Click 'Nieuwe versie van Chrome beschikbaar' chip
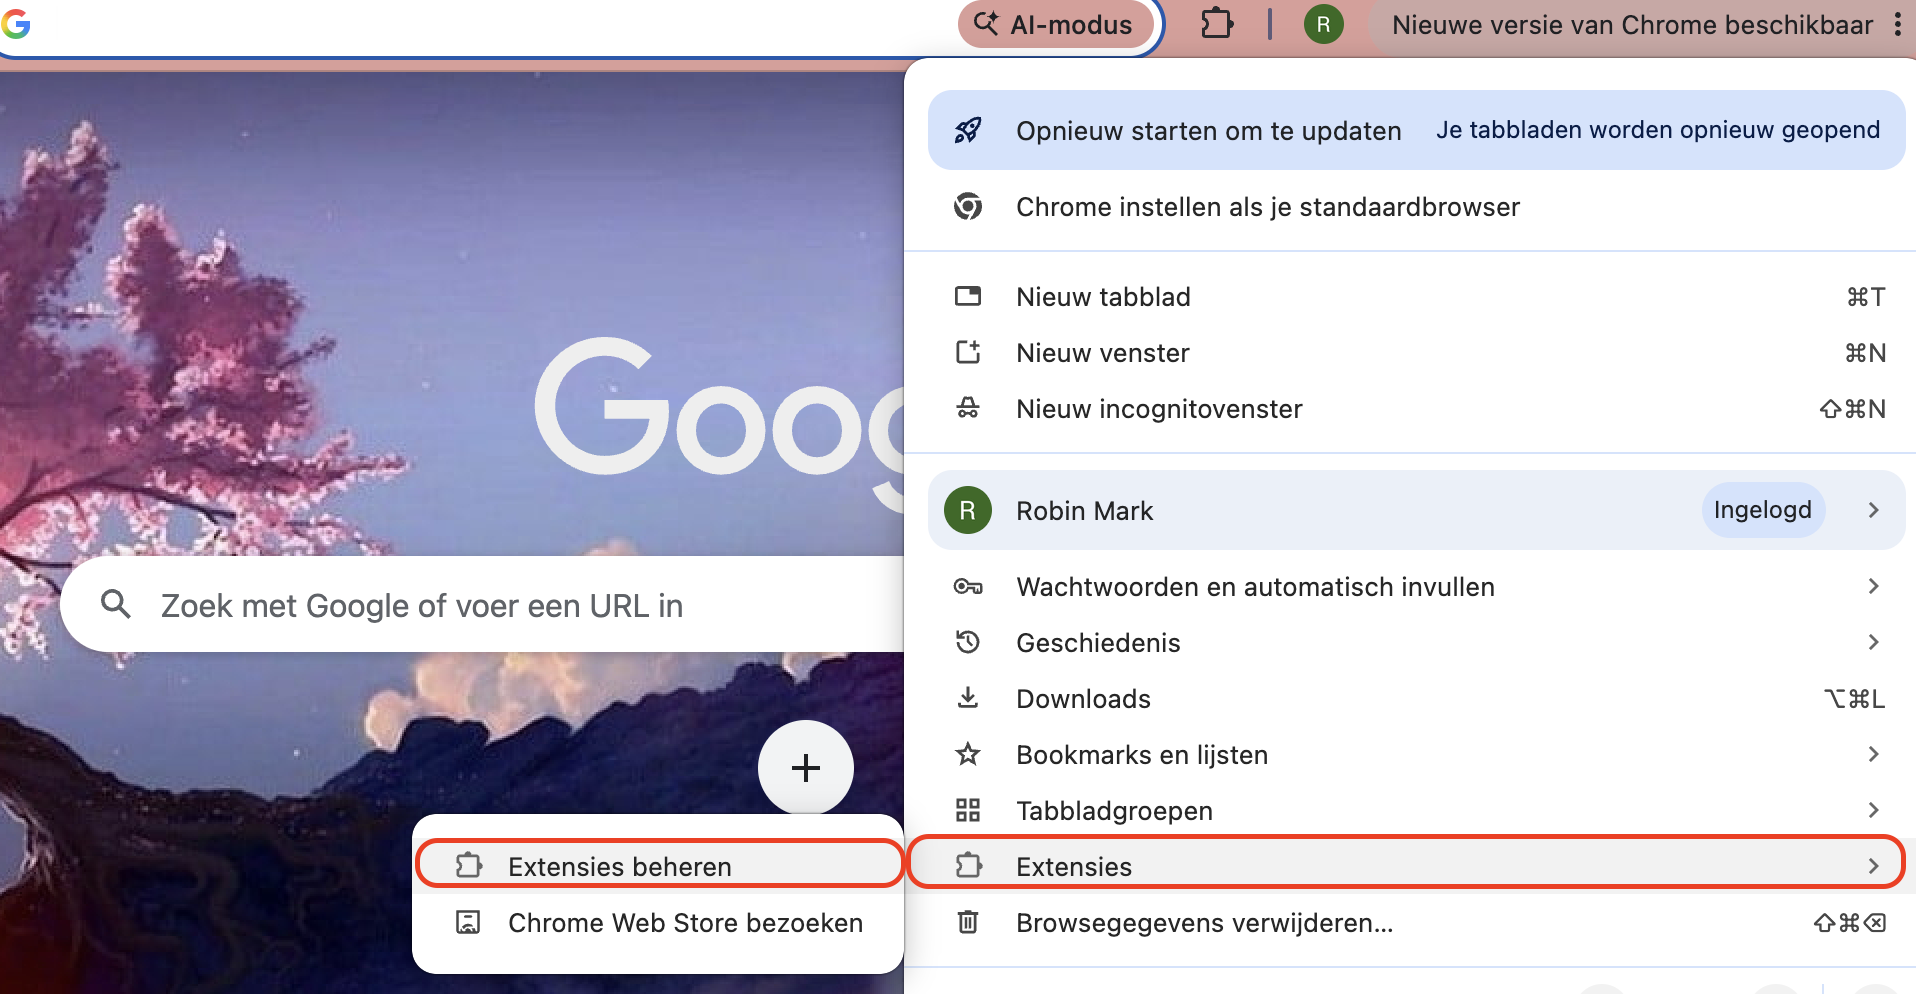Viewport: 1916px width, 994px height. (1632, 24)
